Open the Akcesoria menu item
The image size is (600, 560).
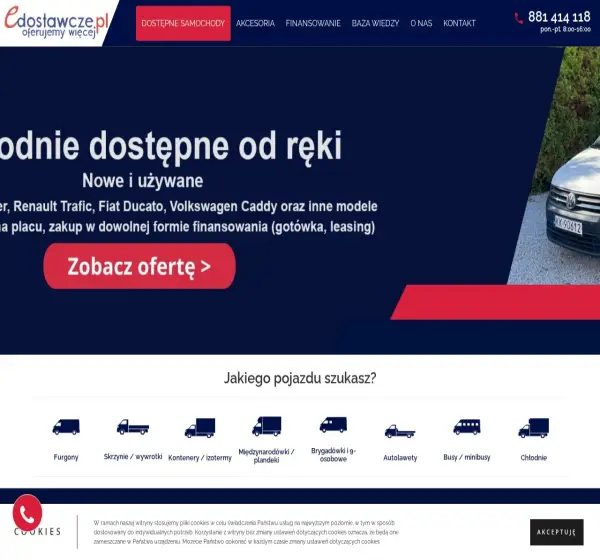click(x=255, y=23)
